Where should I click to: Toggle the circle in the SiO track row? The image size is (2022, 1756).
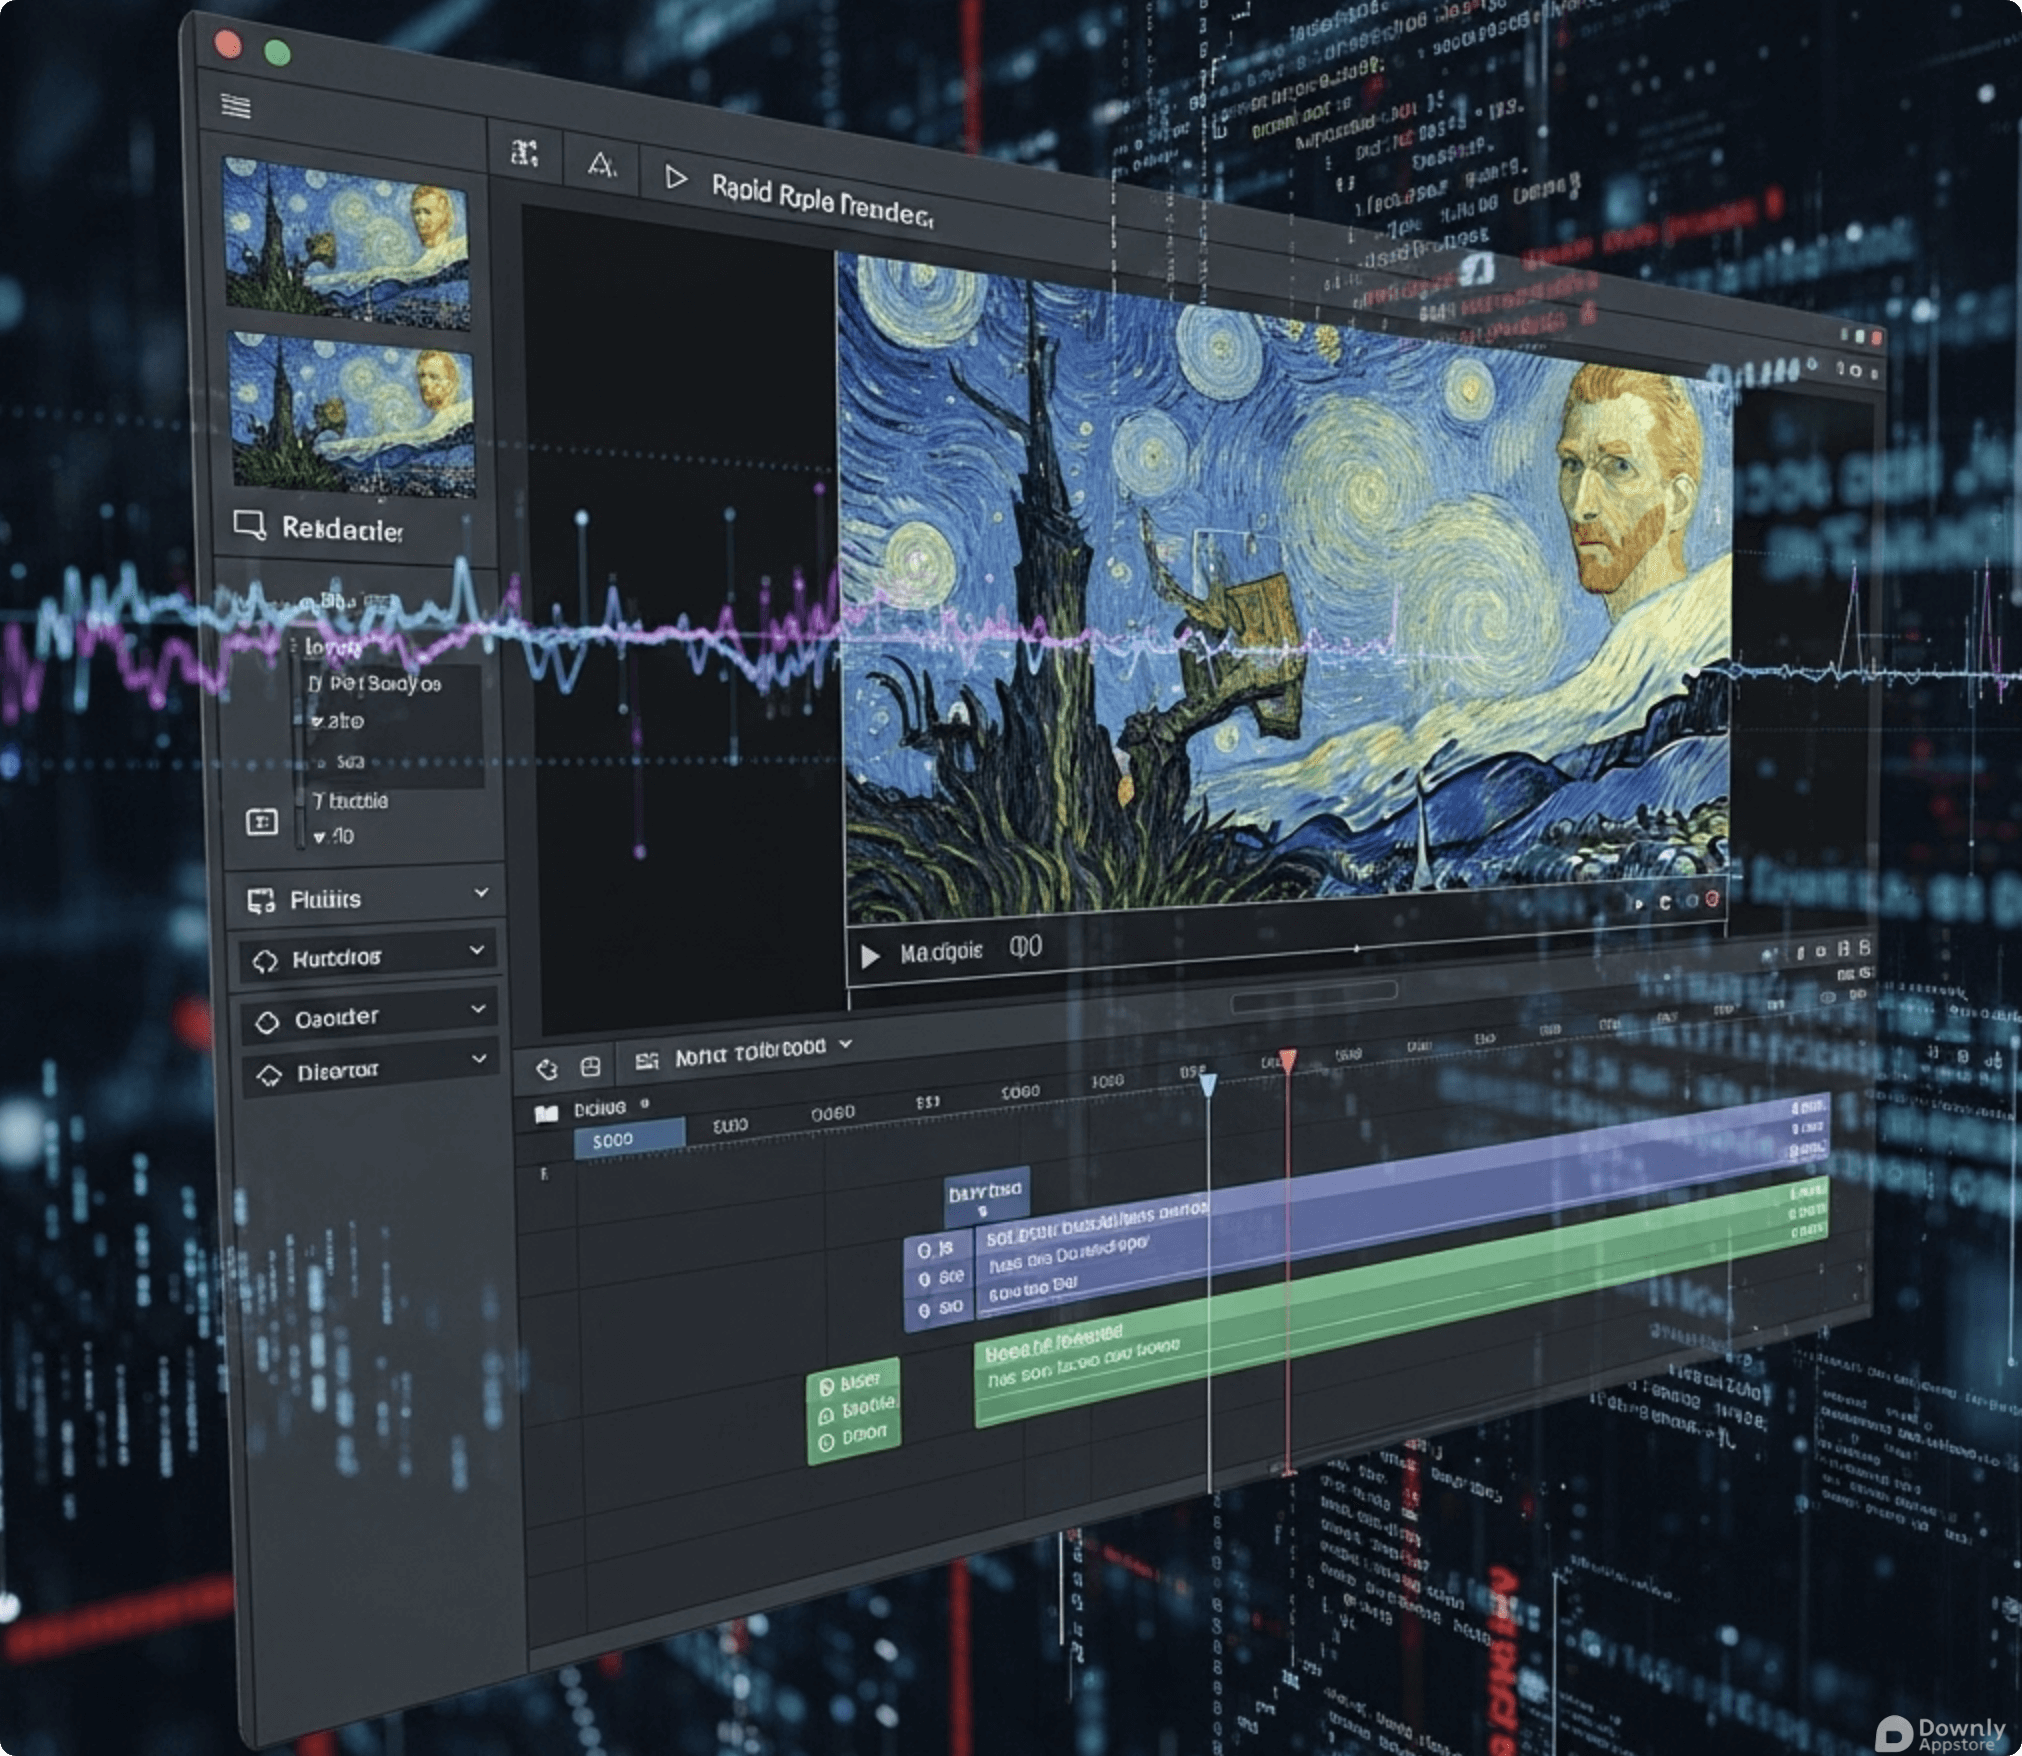click(x=924, y=1310)
